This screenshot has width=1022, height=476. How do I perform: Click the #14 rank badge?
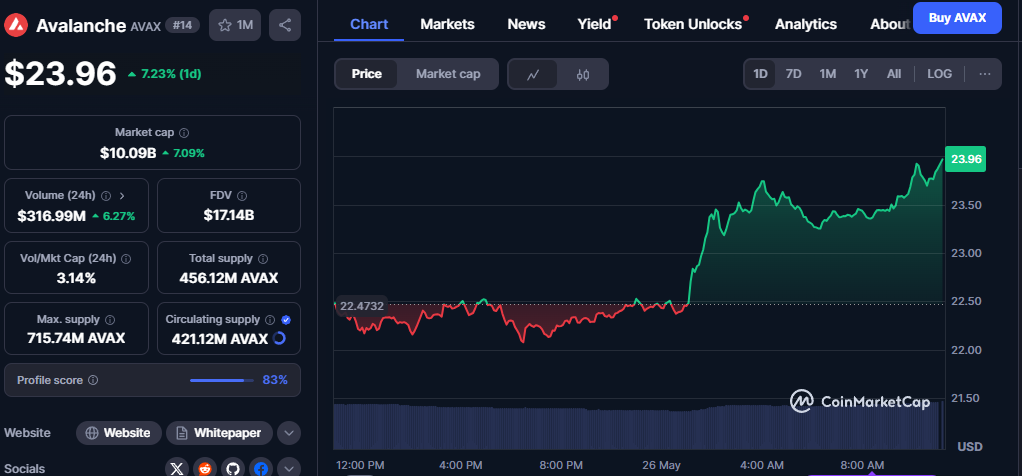(x=183, y=25)
